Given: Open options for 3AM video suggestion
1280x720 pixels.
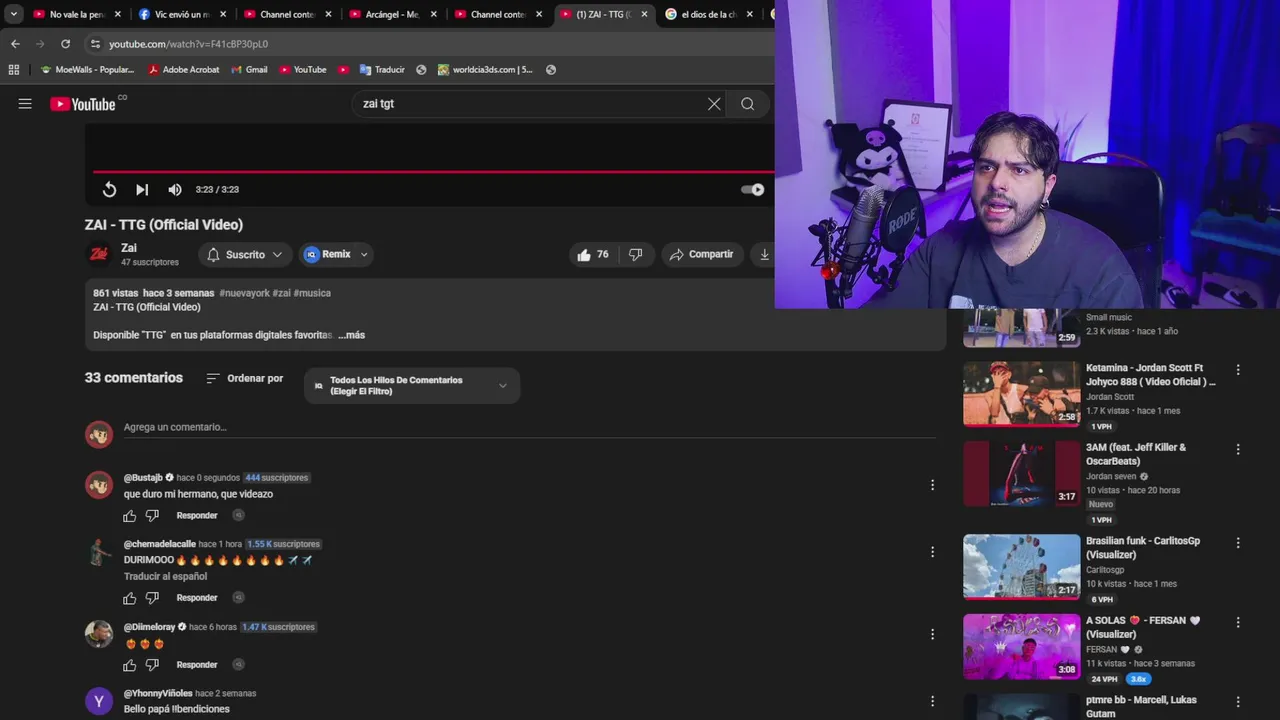Looking at the screenshot, I should point(1238,450).
